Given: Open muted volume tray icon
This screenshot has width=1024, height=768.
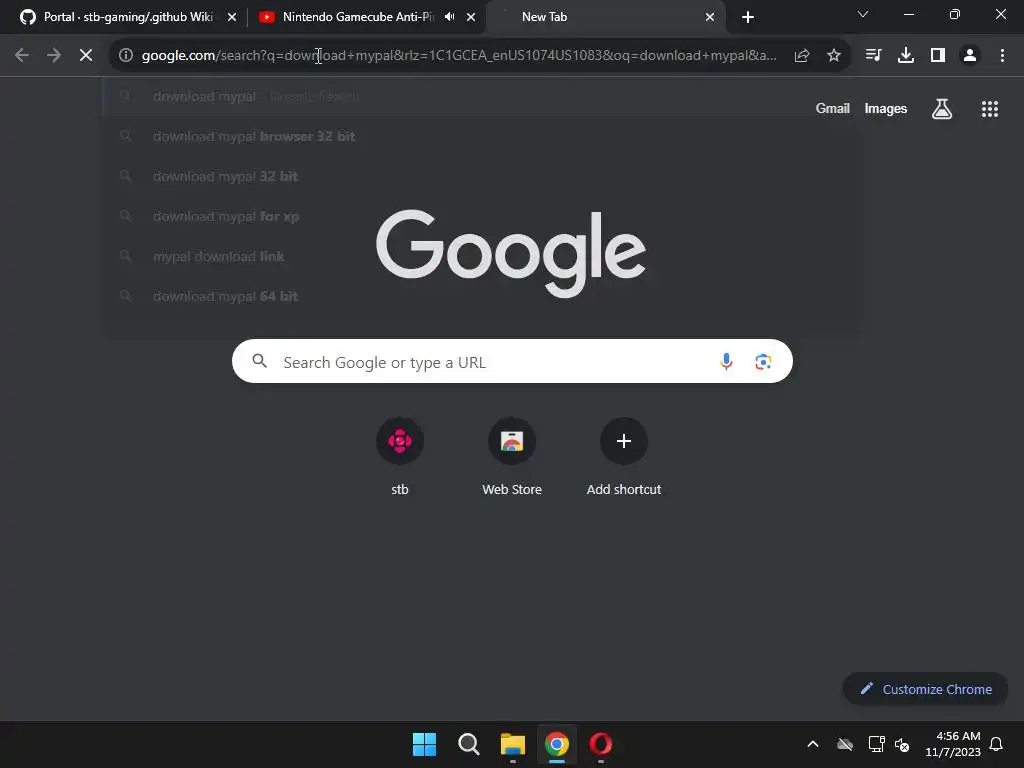Looking at the screenshot, I should (903, 744).
